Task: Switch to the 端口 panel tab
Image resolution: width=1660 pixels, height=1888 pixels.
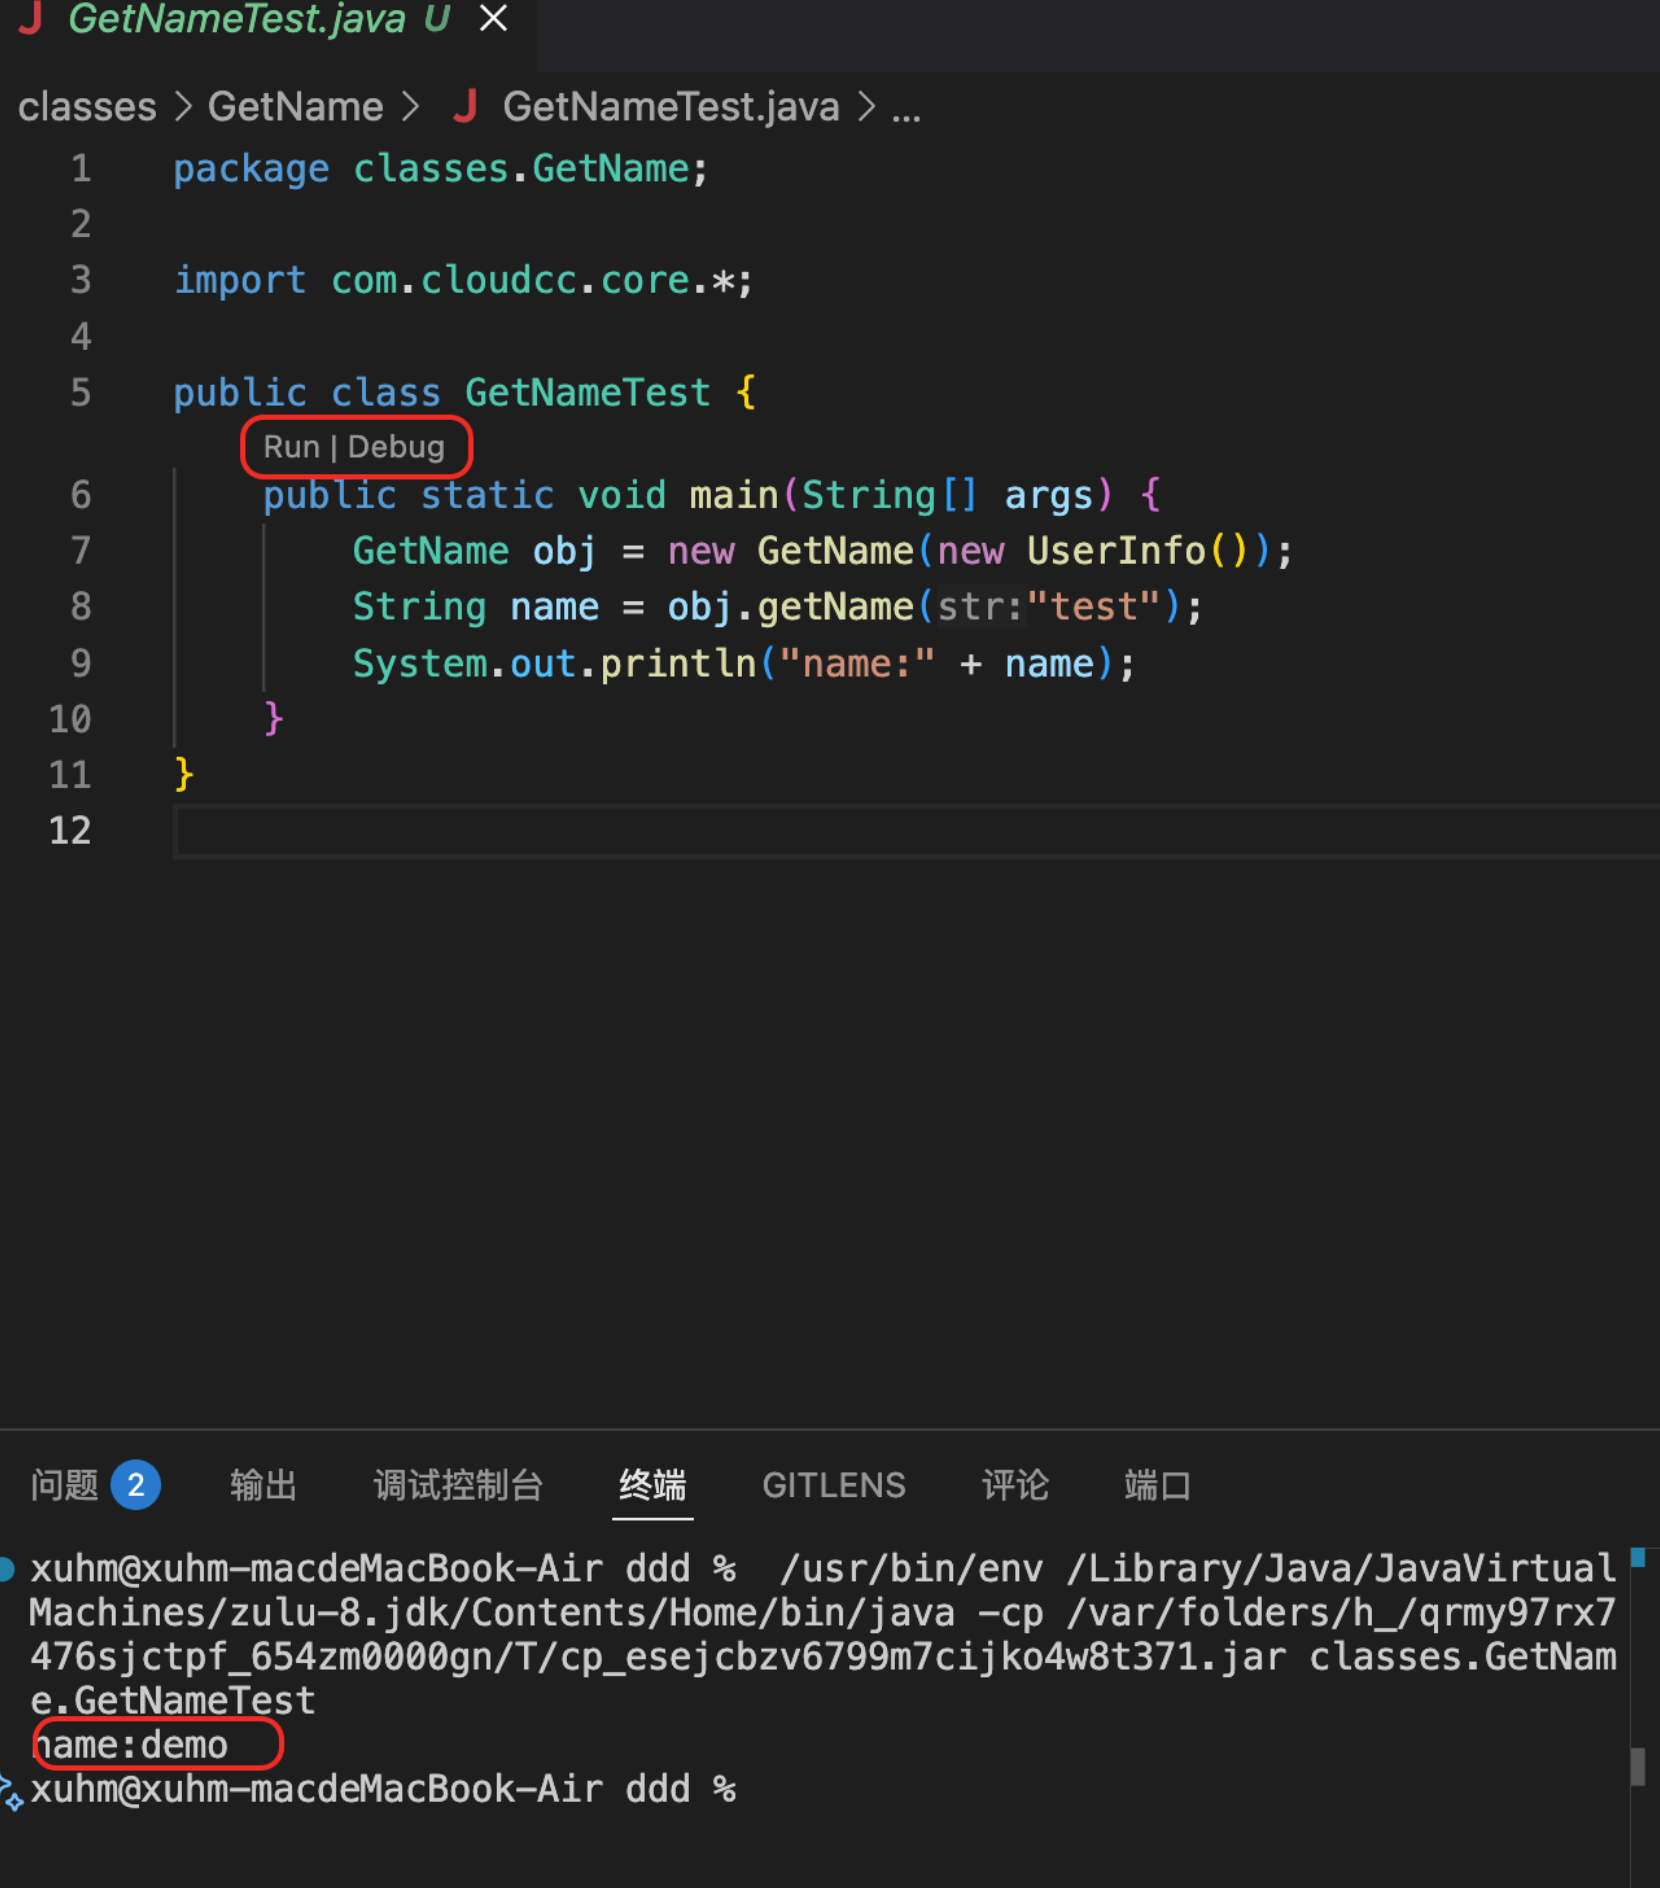Action: (1157, 1485)
